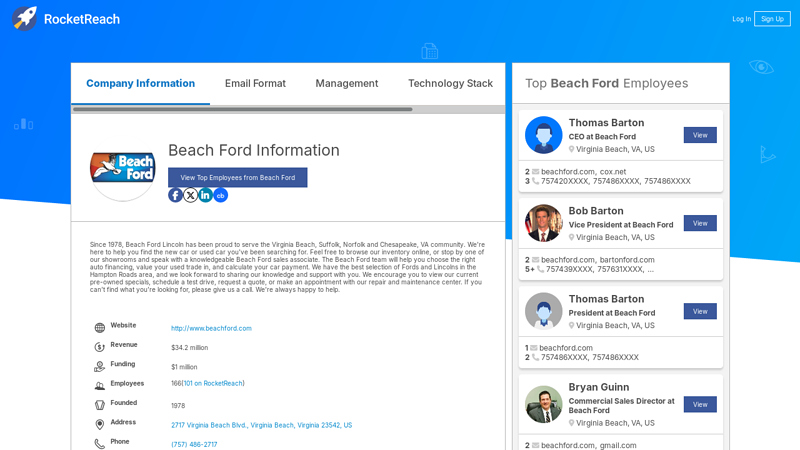The width and height of the screenshot is (800, 450).
Task: Click the Employees people icon
Action: [99, 386]
